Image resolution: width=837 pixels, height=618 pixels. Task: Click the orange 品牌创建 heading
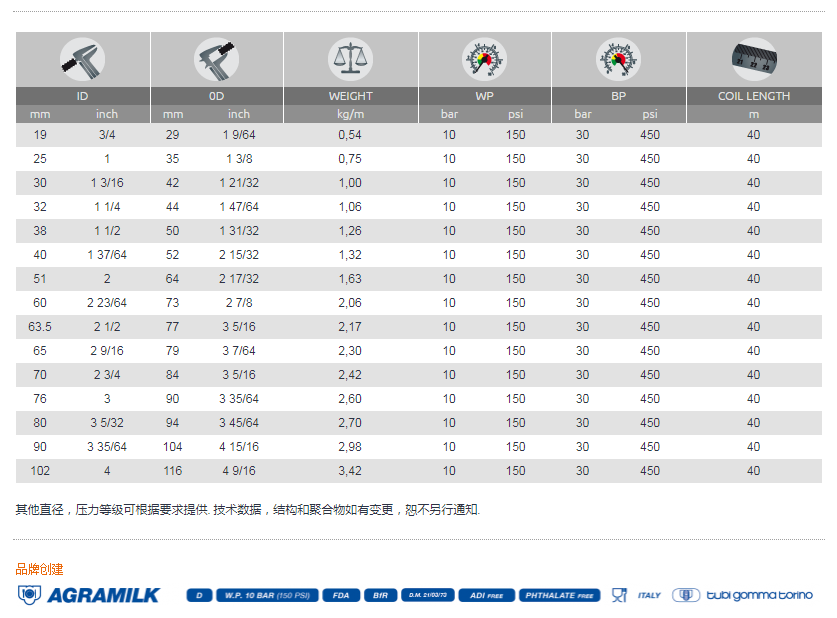click(x=40, y=569)
